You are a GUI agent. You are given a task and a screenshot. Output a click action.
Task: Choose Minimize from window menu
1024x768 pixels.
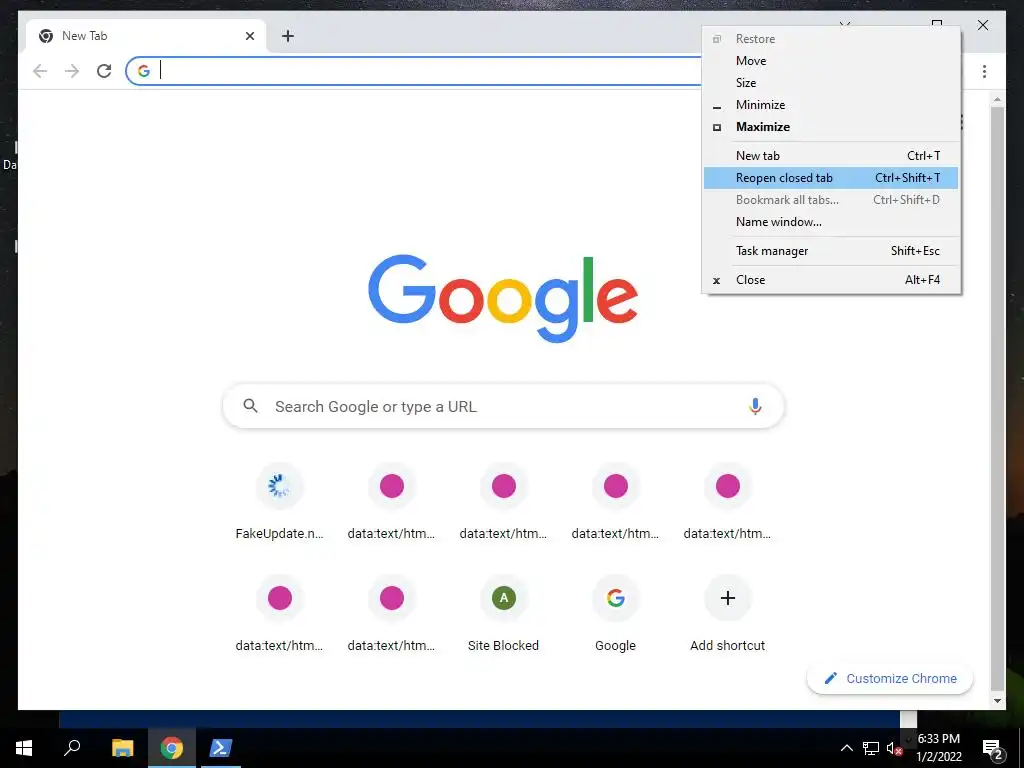tap(831, 105)
